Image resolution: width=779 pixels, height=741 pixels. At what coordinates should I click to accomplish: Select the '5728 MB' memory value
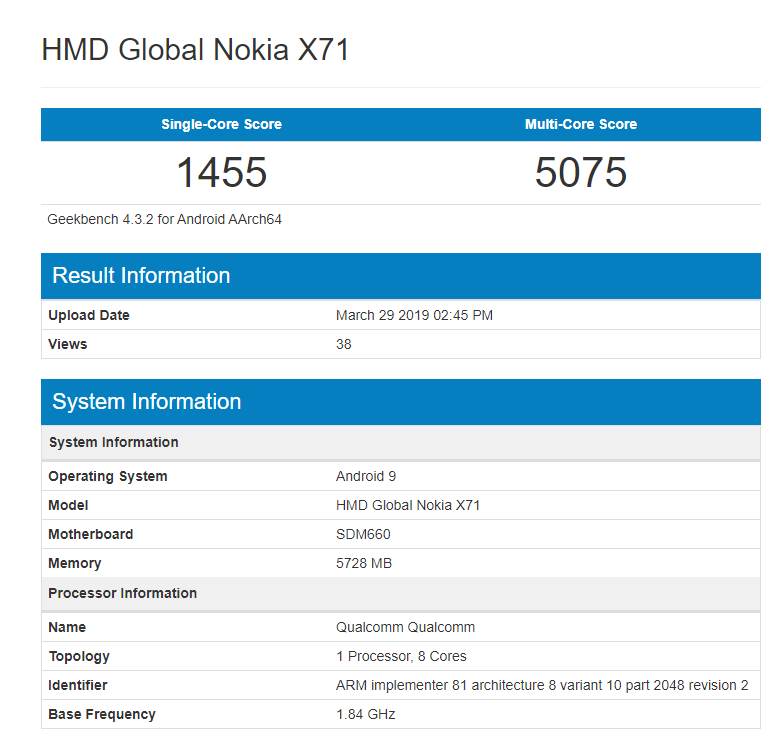(364, 563)
